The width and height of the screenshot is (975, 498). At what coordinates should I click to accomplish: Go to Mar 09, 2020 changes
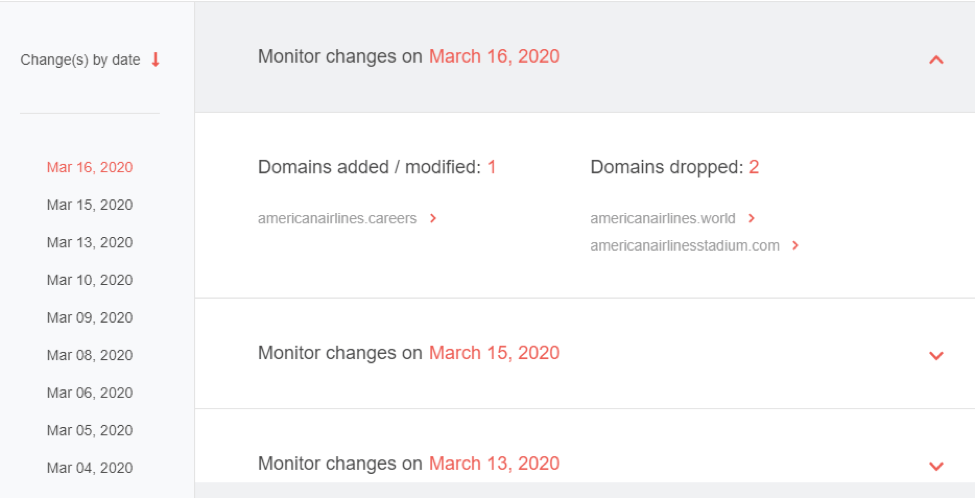point(90,317)
